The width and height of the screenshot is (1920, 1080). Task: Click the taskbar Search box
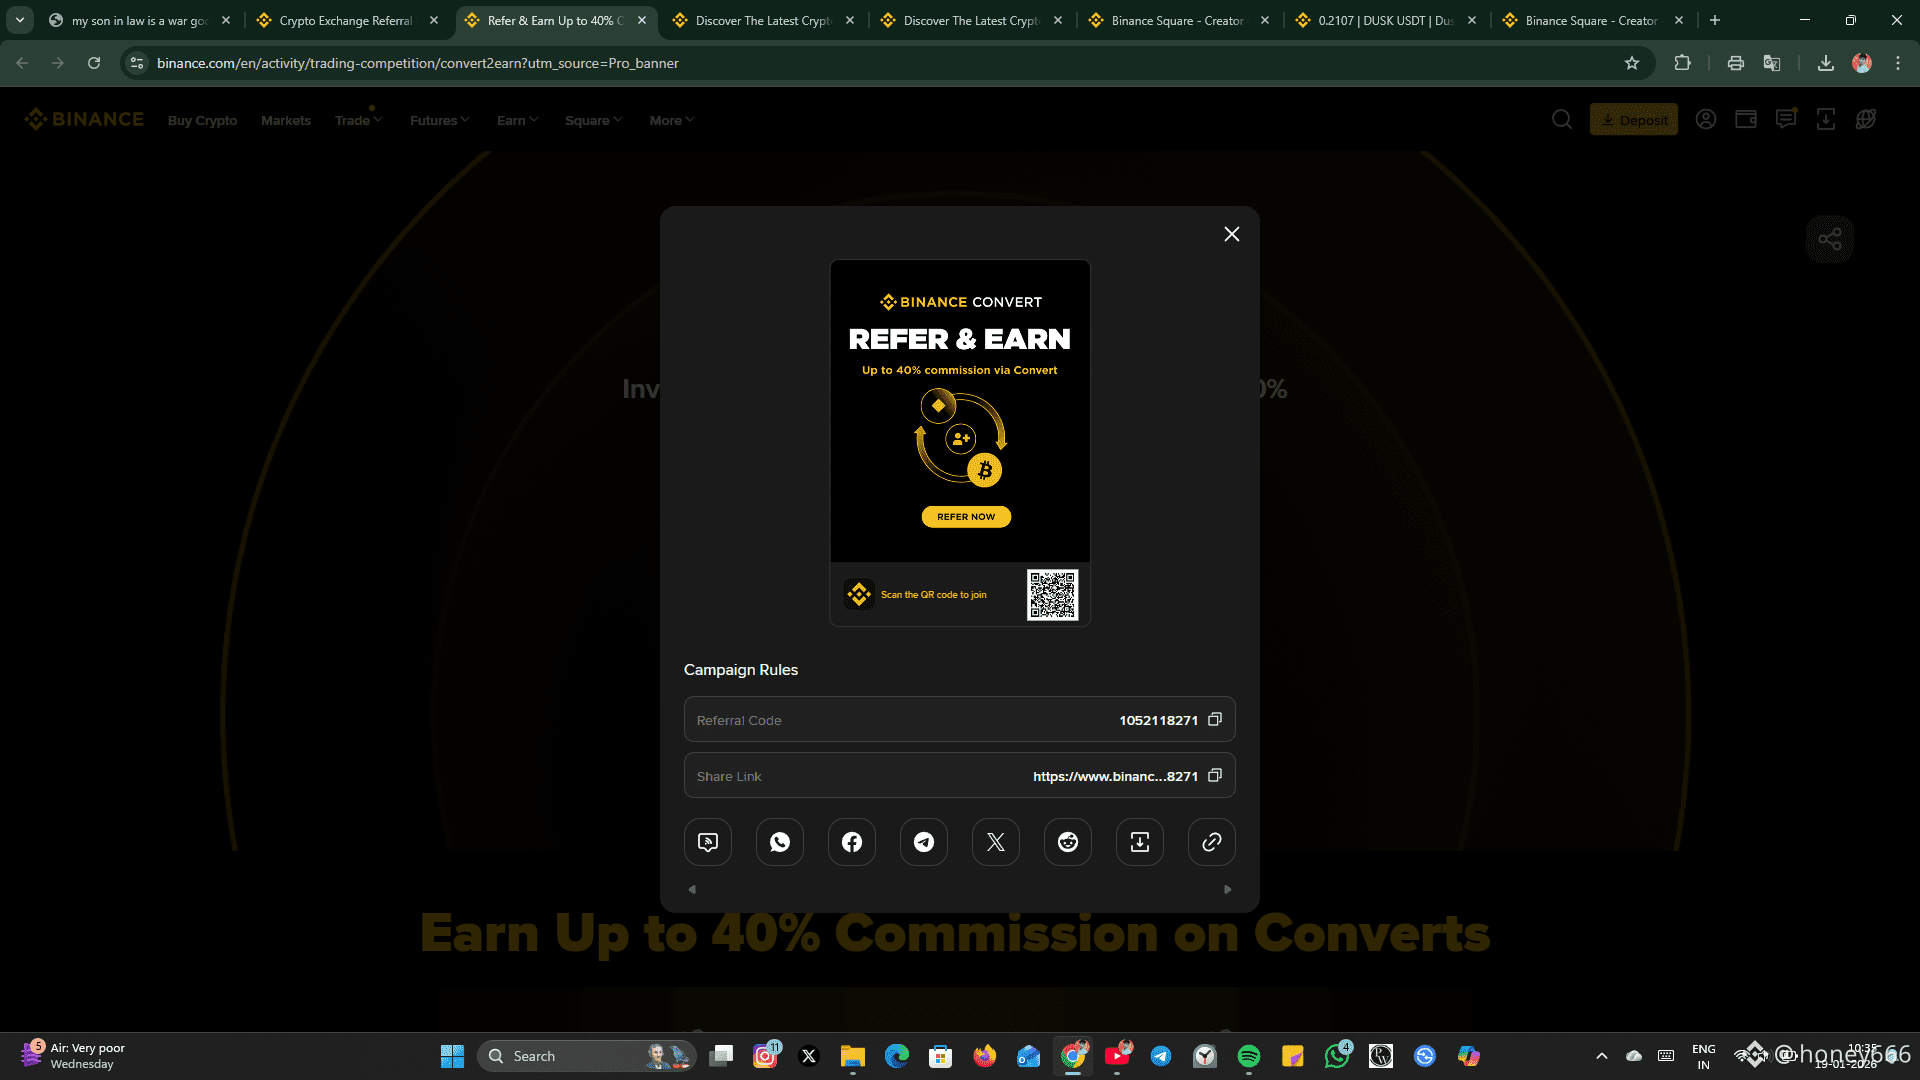[586, 1056]
